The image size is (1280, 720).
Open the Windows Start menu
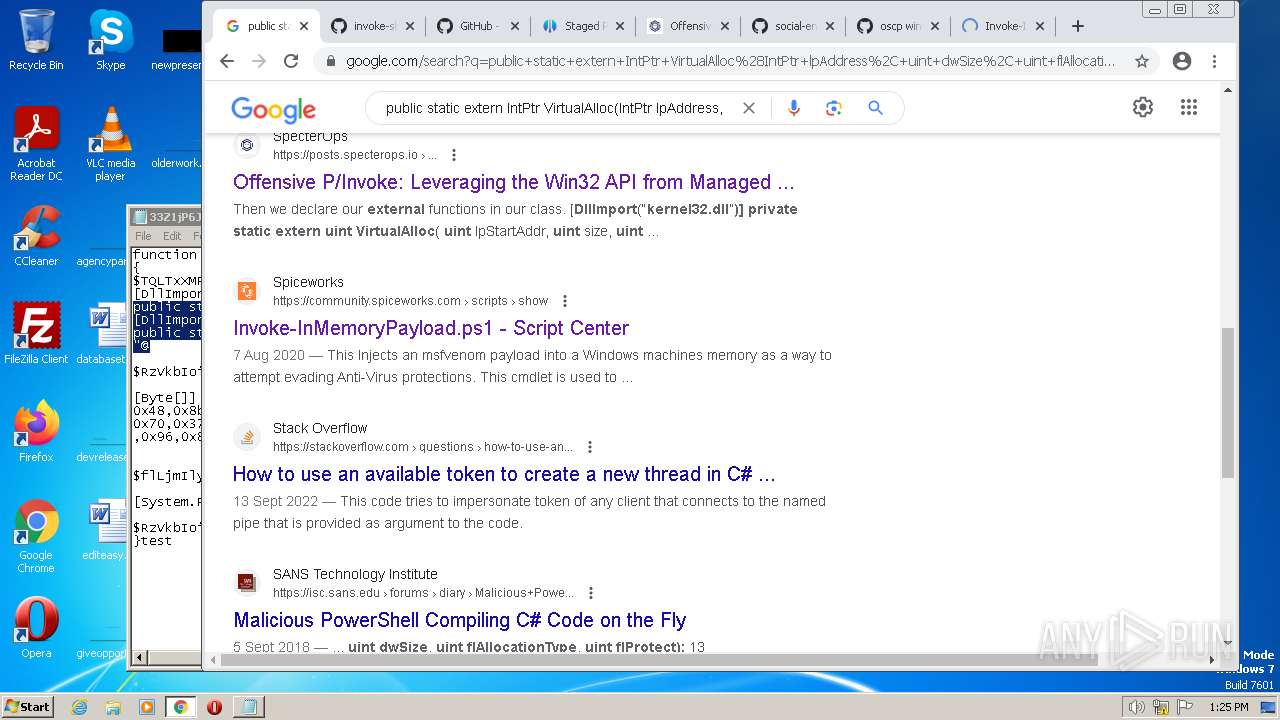(x=27, y=706)
